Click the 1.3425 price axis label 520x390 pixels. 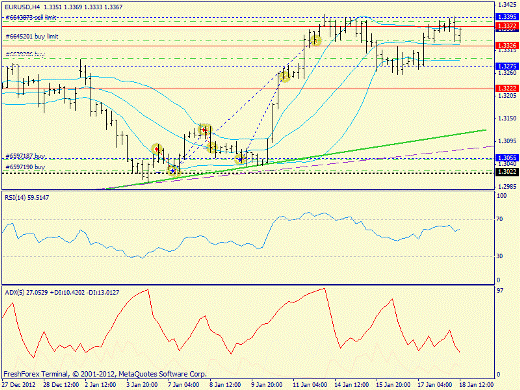pos(507,5)
